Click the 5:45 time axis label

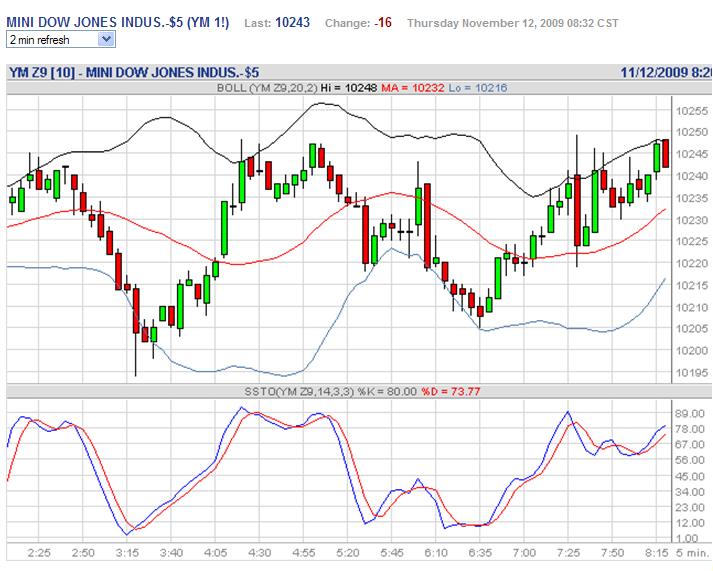pyautogui.click(x=392, y=553)
